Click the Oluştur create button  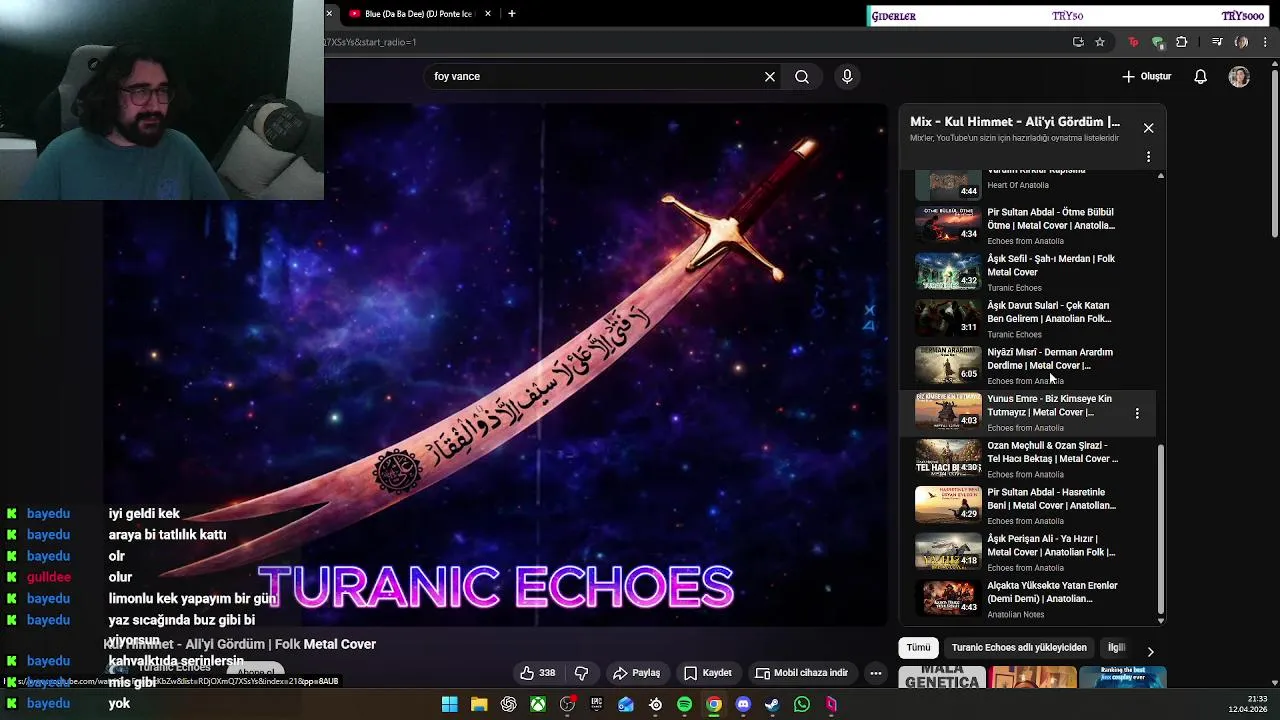pos(1146,76)
